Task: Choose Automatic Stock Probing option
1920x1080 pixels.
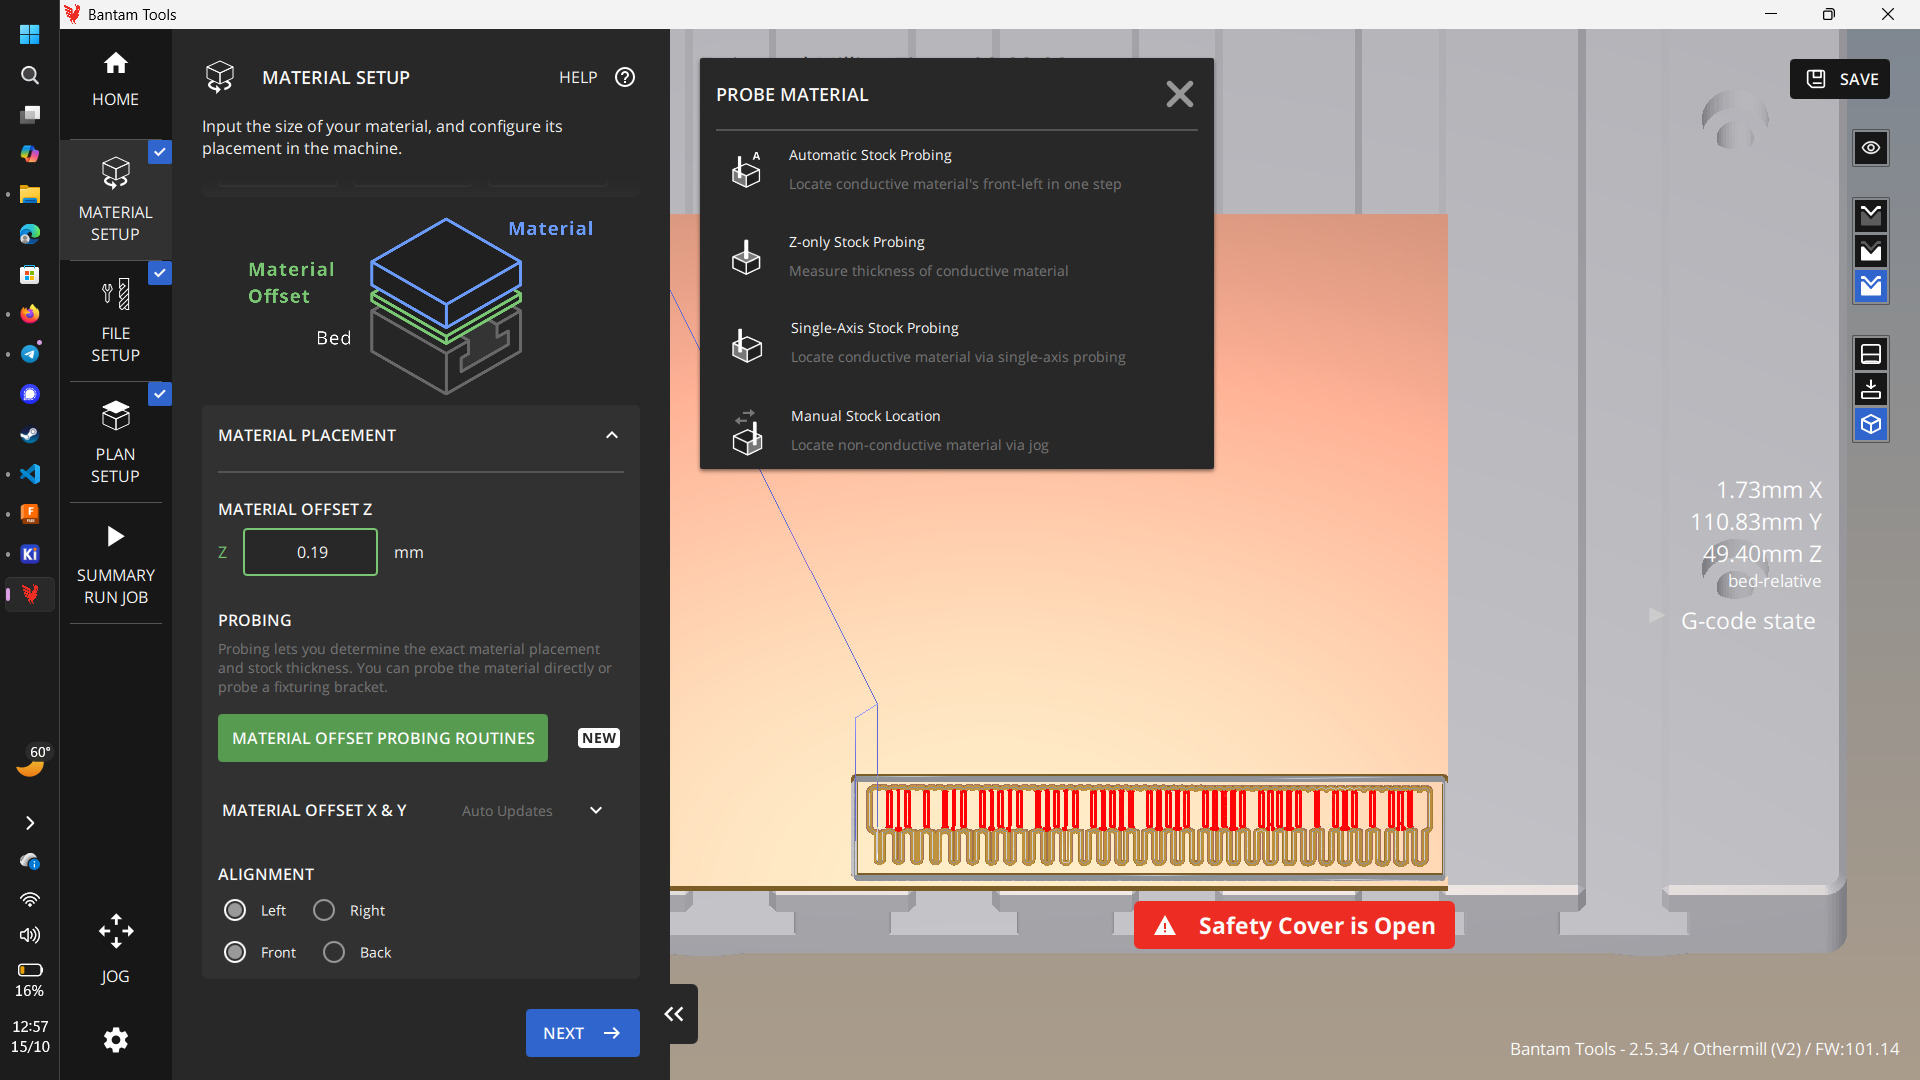Action: [x=957, y=170]
